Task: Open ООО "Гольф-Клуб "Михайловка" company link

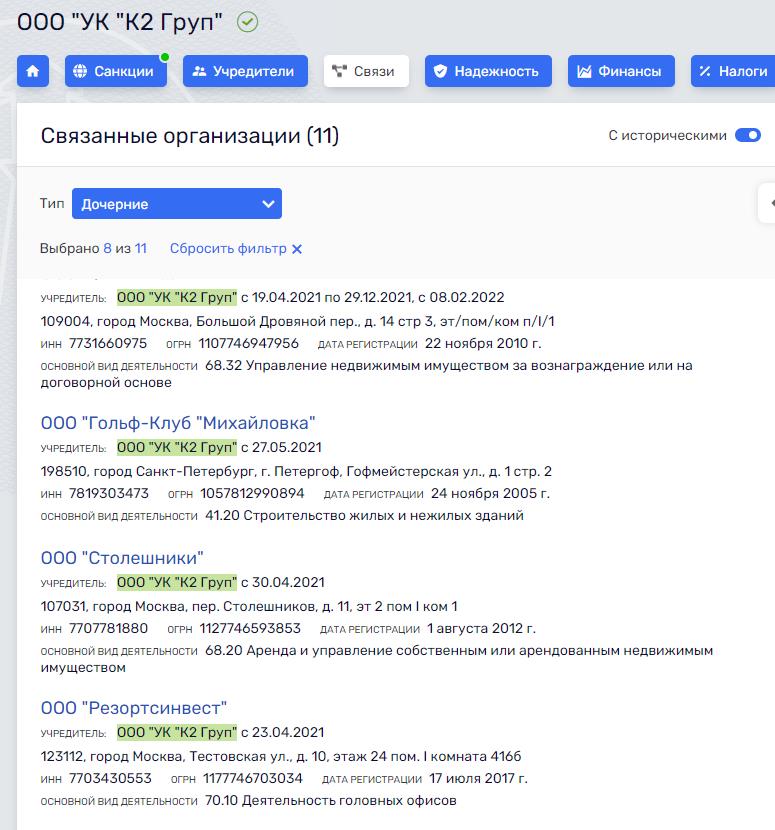Action: [178, 423]
